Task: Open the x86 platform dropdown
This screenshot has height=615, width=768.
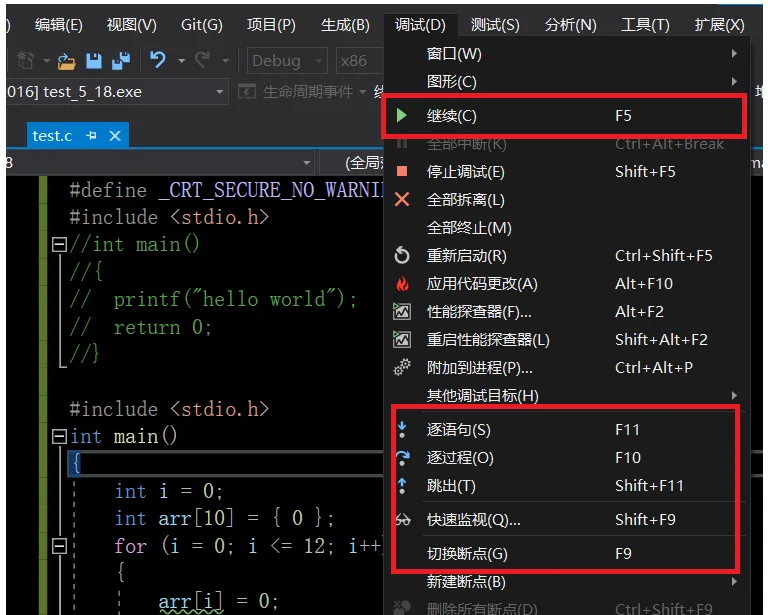Action: point(360,61)
